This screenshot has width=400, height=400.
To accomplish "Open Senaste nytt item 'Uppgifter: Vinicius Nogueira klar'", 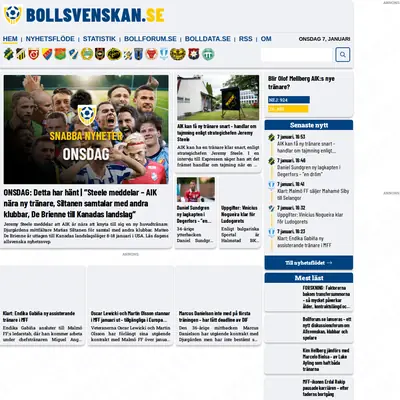I will (310, 218).
